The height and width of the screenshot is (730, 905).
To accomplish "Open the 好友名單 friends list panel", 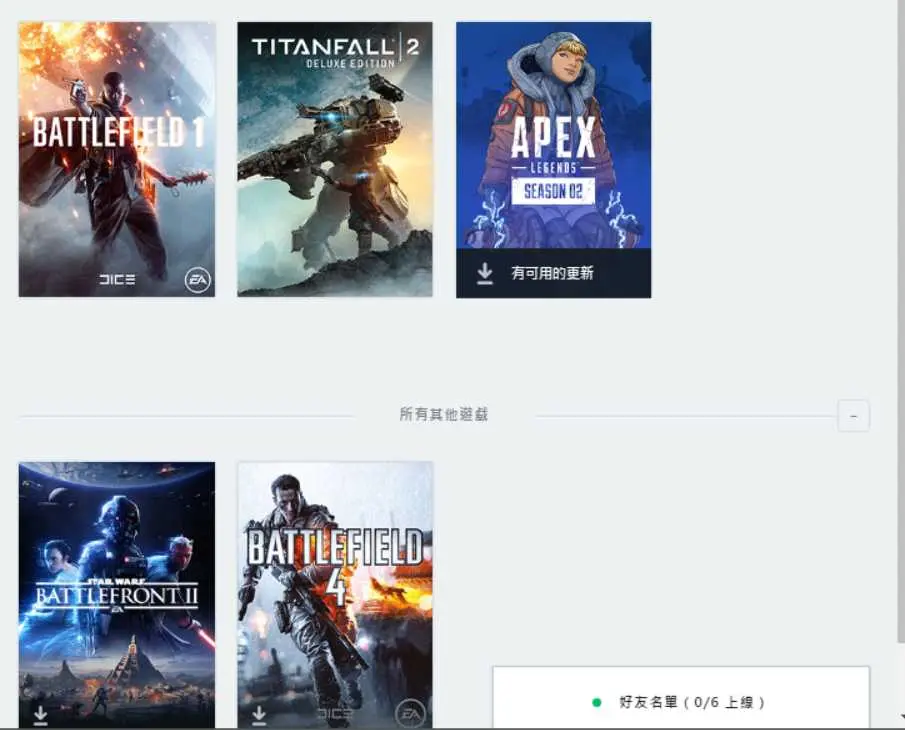I will click(x=681, y=697).
